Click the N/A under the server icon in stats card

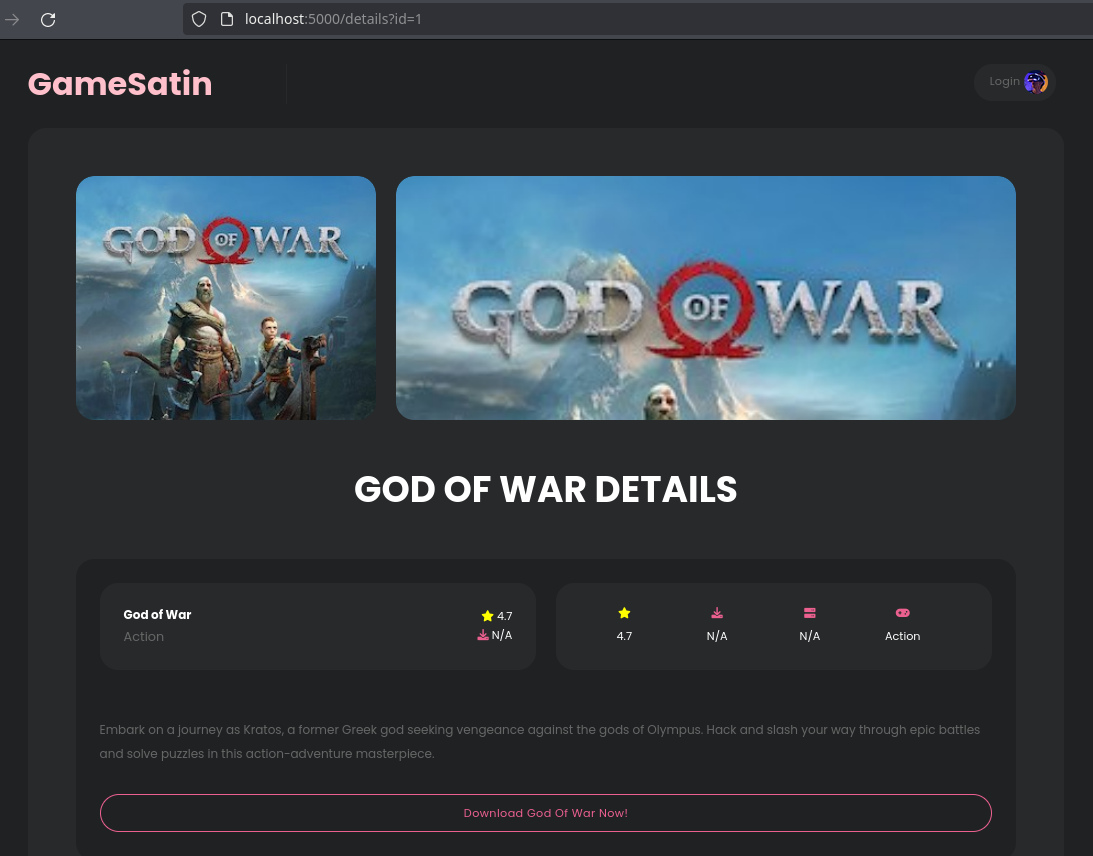click(x=809, y=636)
